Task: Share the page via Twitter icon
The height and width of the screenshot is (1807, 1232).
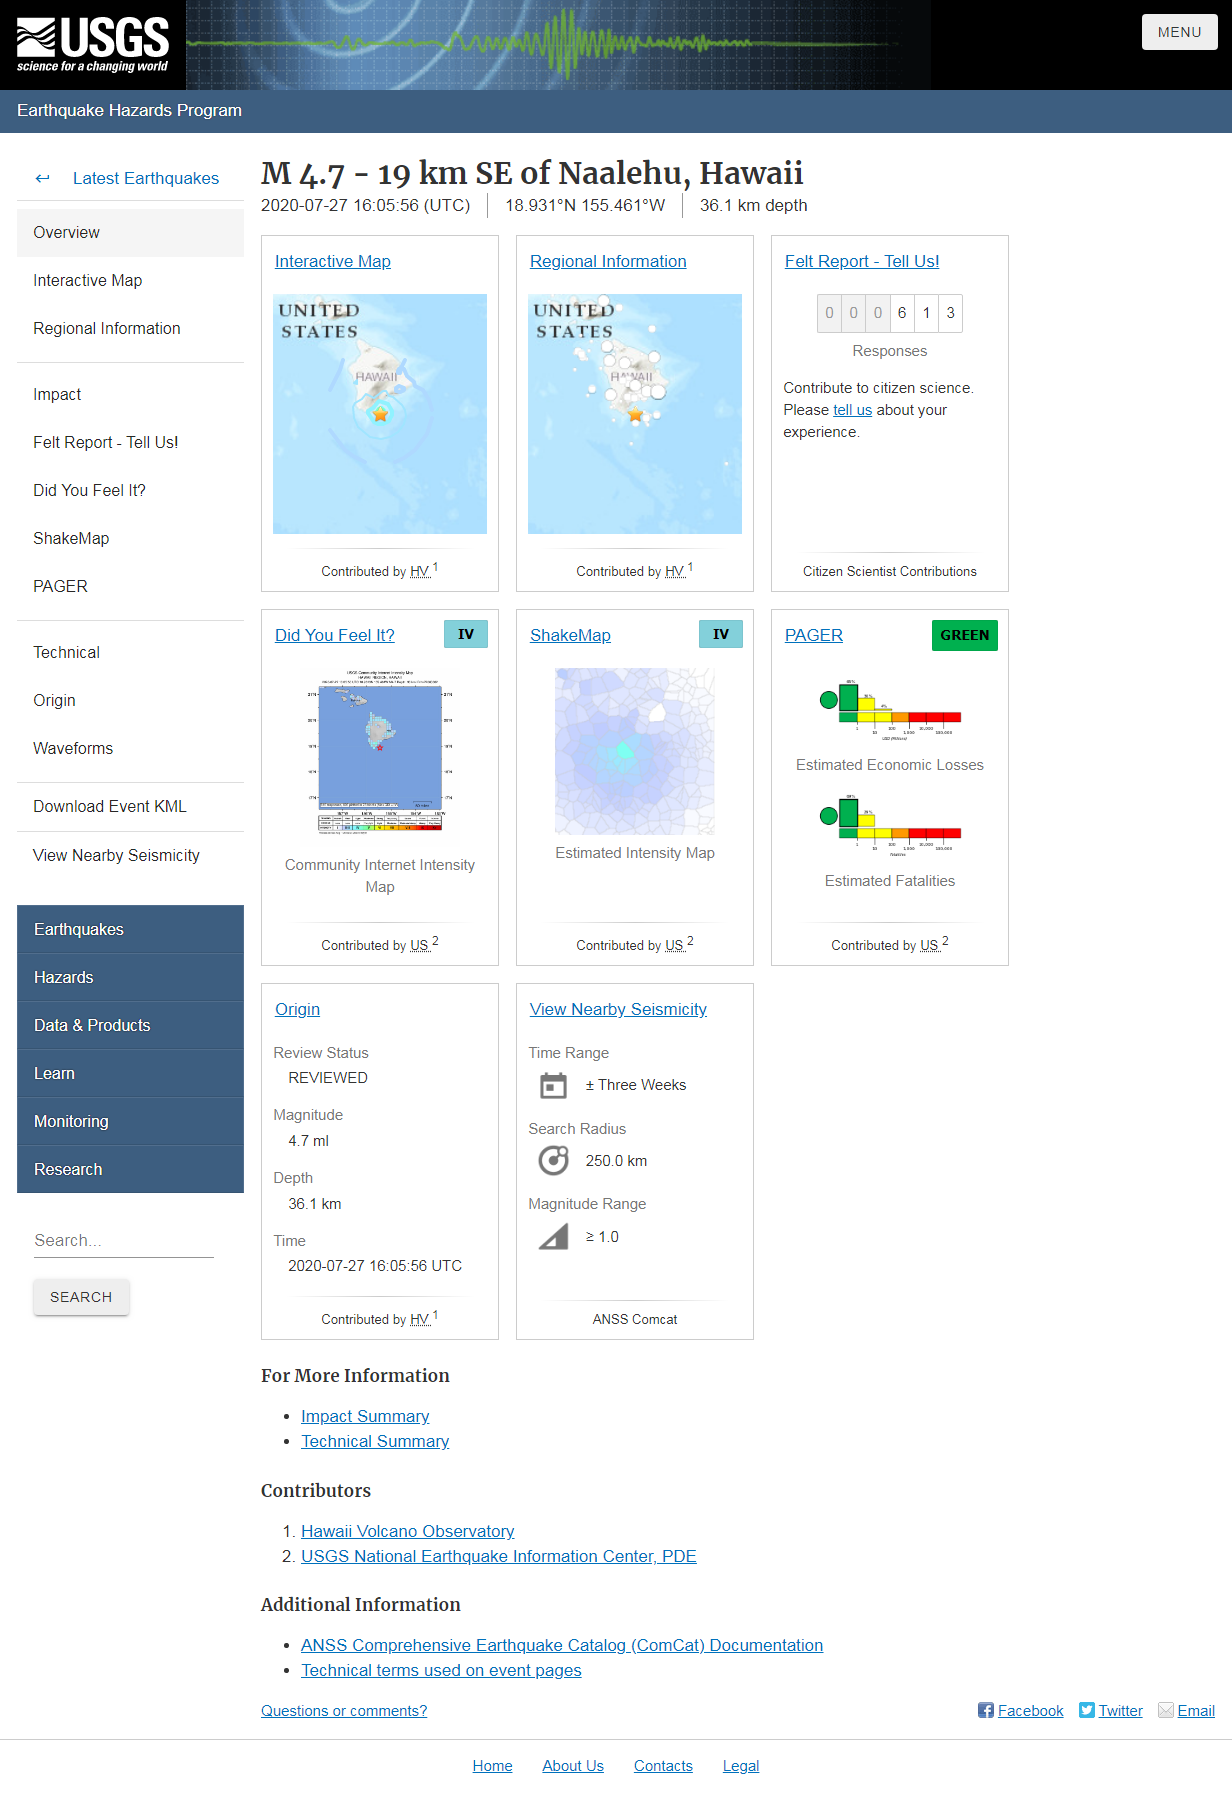Action: (x=1087, y=1710)
